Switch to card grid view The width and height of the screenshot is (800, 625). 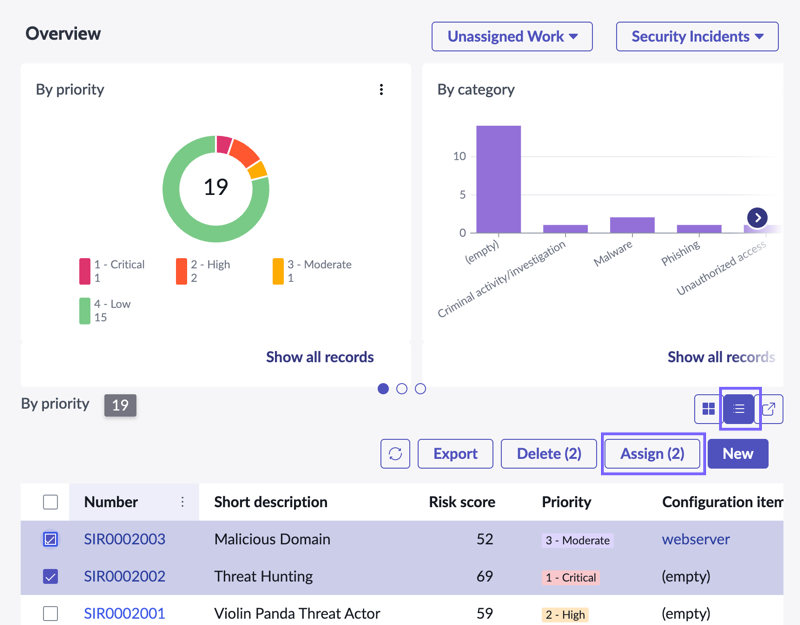pyautogui.click(x=709, y=409)
